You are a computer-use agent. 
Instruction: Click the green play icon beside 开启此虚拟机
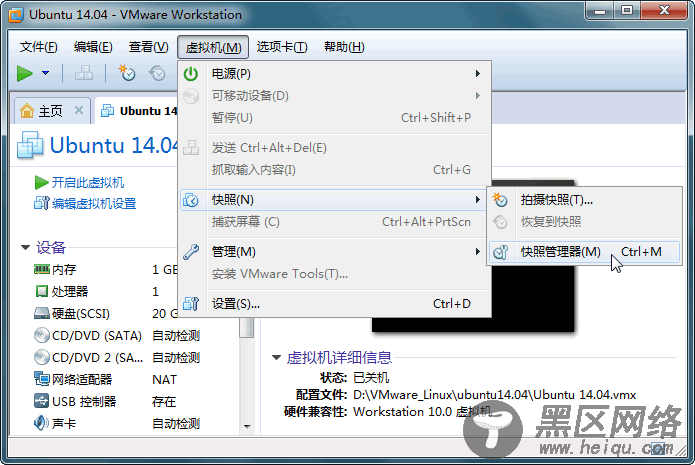coord(41,182)
